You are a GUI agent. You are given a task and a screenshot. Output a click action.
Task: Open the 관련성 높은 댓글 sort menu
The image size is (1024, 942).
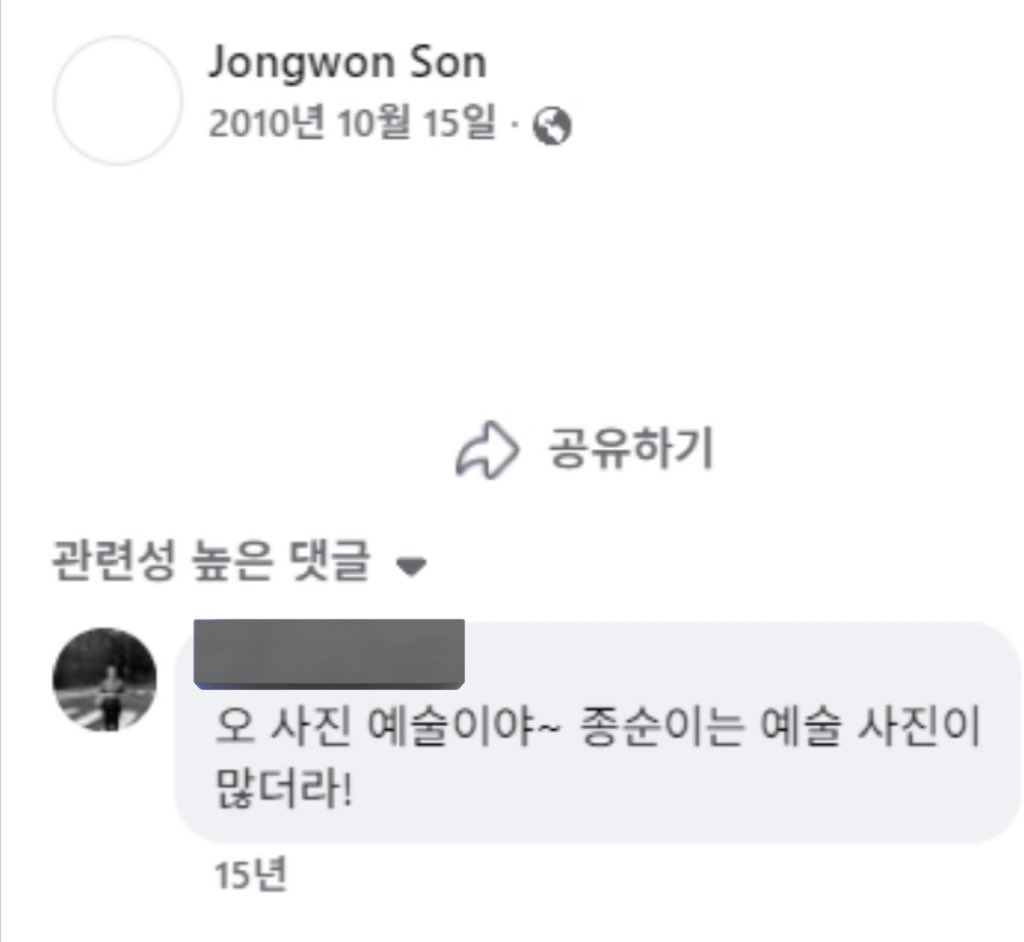[x=210, y=563]
